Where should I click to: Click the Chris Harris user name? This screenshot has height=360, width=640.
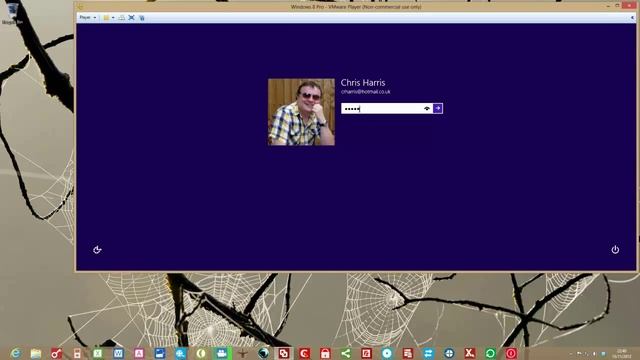[363, 83]
